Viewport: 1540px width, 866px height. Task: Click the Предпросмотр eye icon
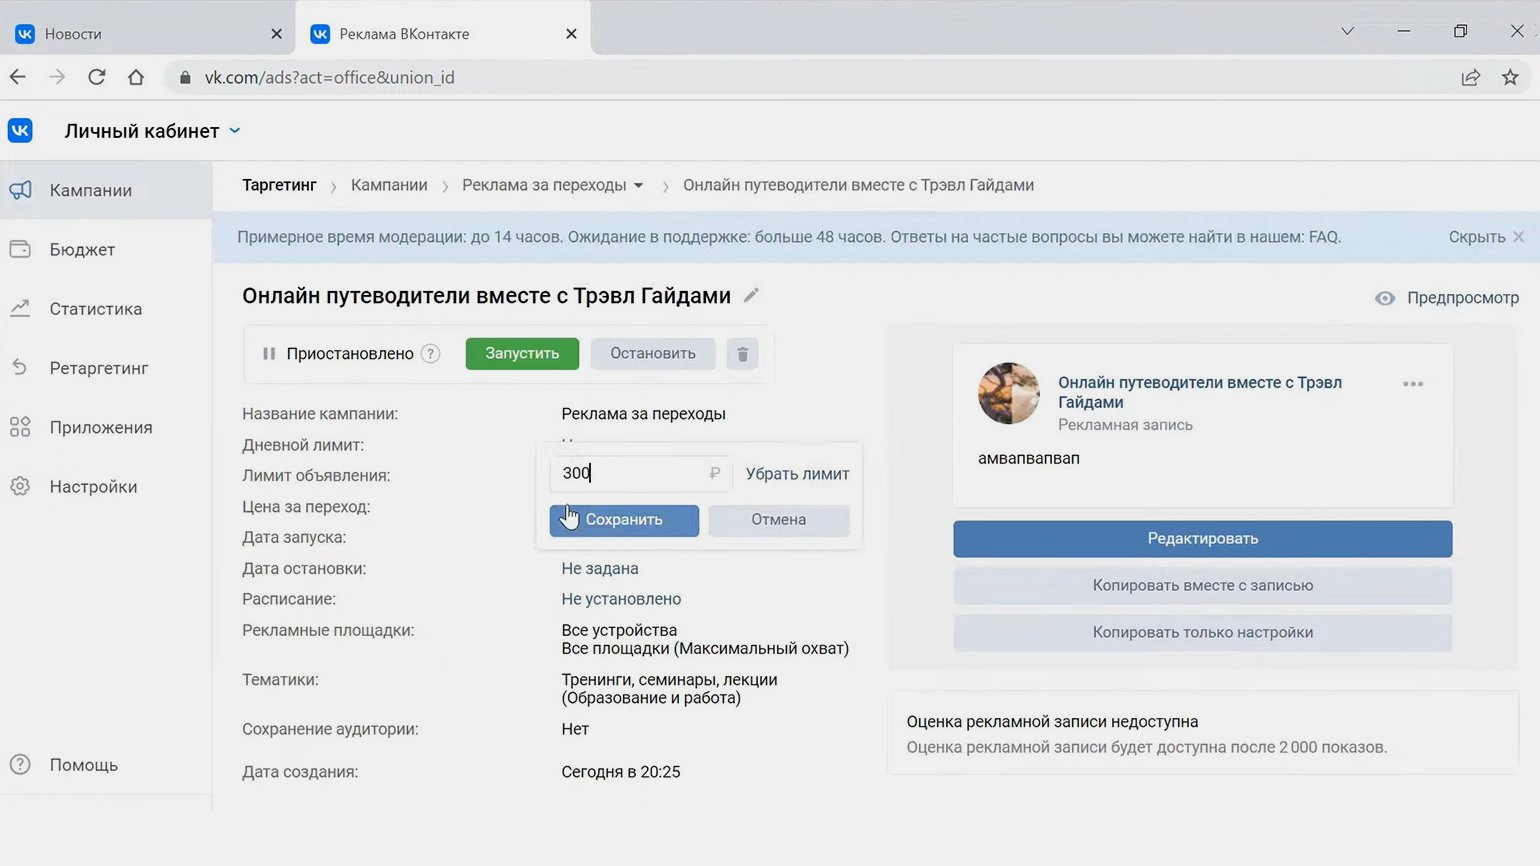tap(1385, 298)
